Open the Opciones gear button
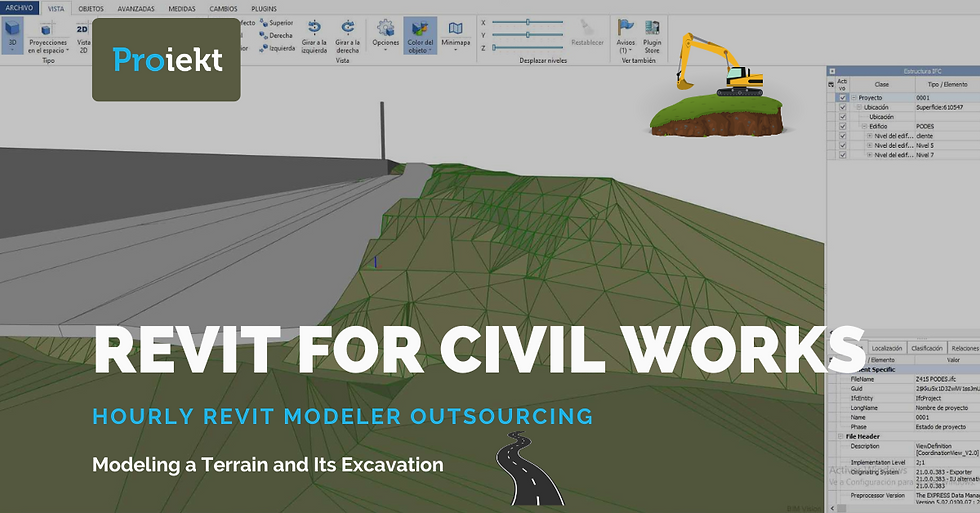The width and height of the screenshot is (980, 513). (386, 34)
